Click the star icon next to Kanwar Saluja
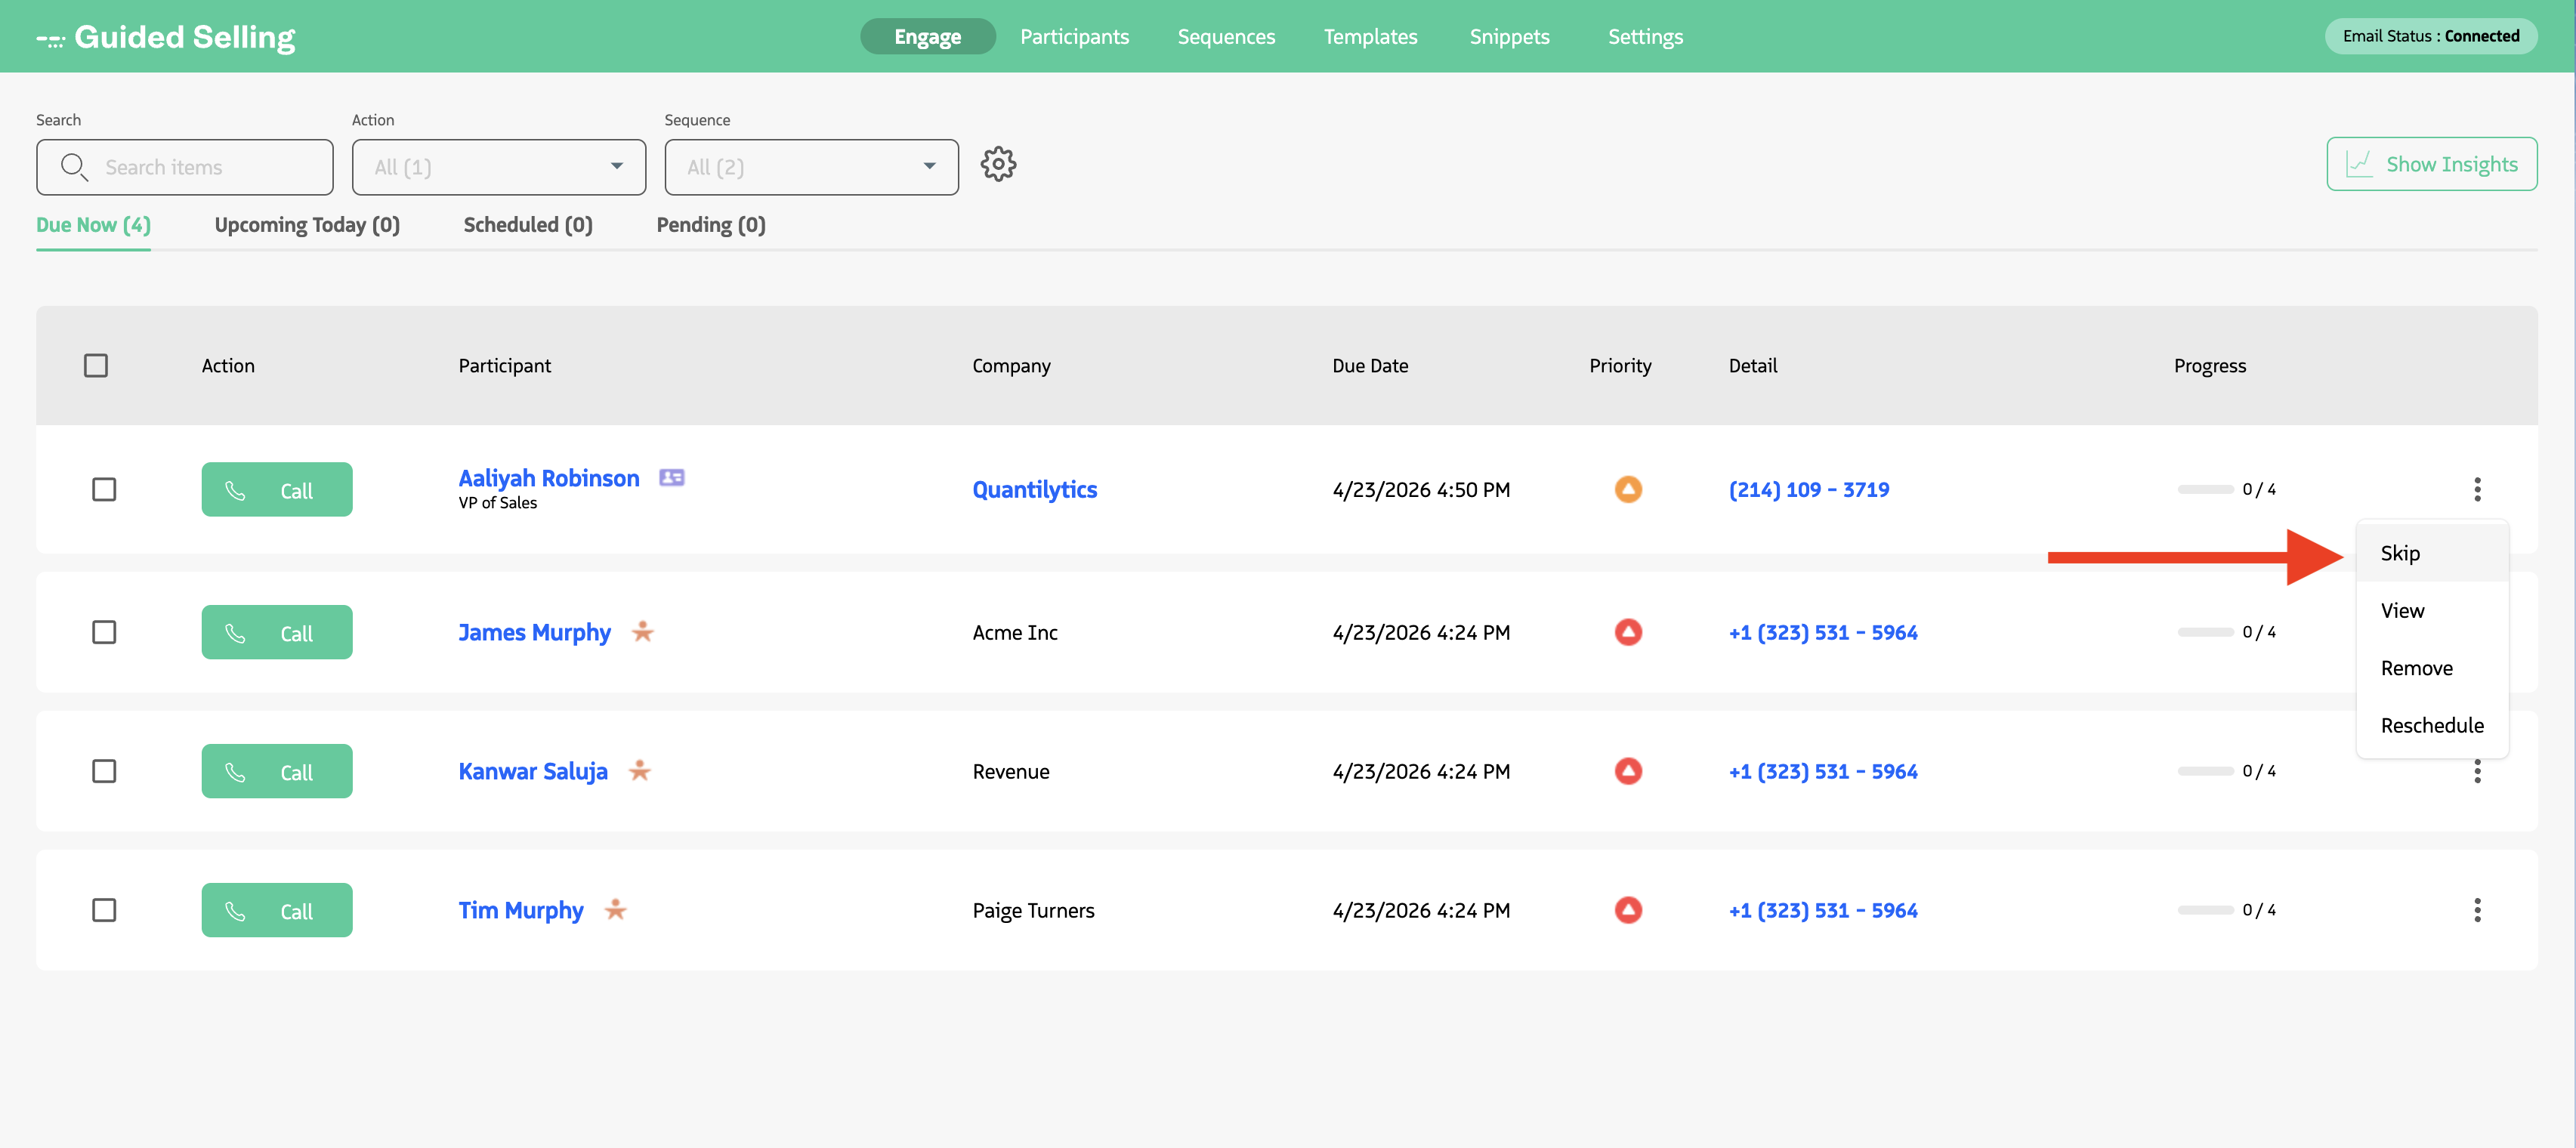The width and height of the screenshot is (2576, 1148). 640,771
